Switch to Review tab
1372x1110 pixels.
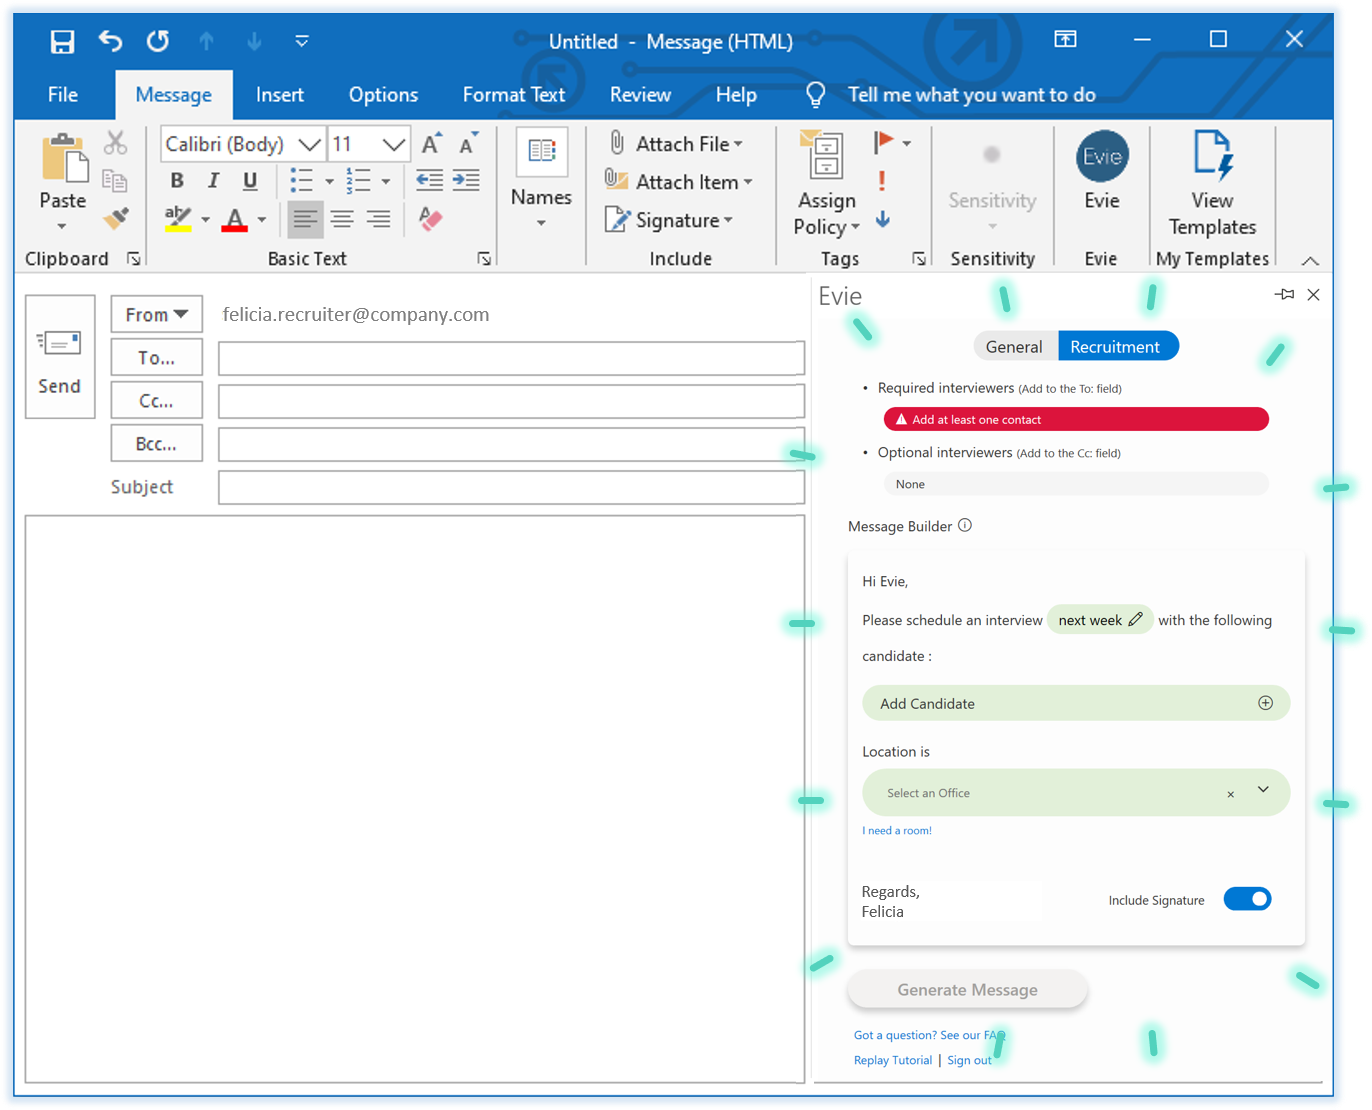[x=640, y=95]
